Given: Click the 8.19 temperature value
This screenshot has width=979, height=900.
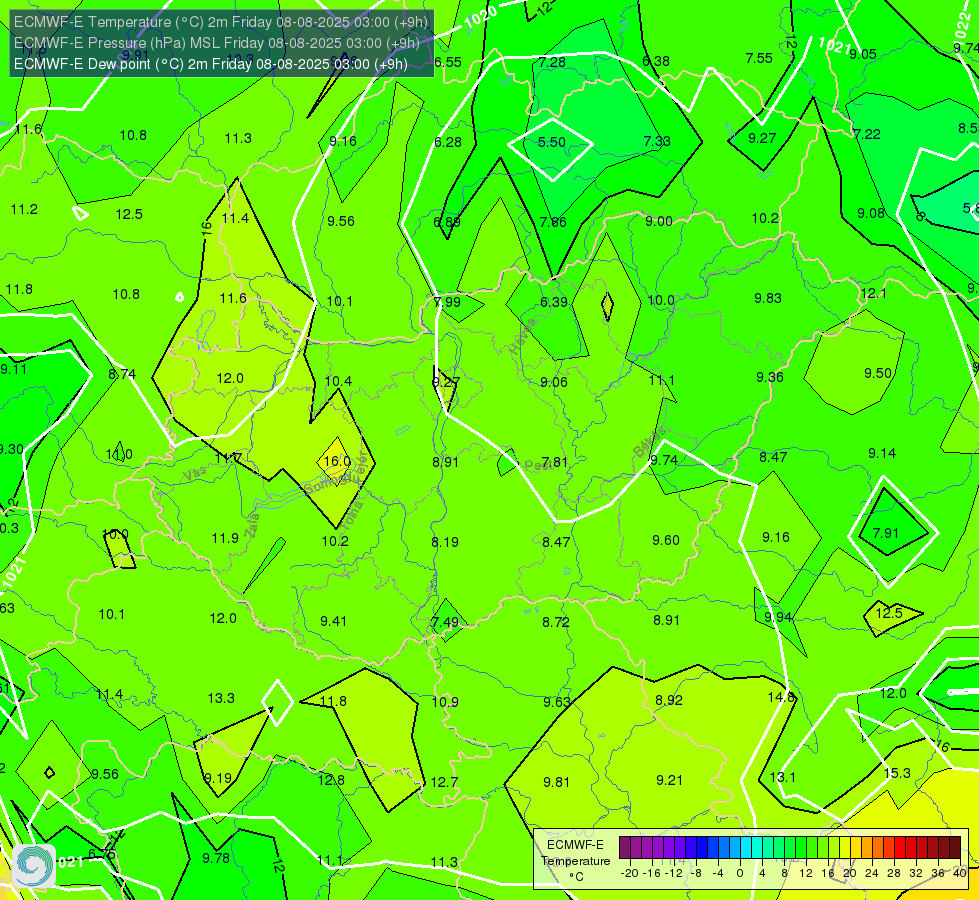Looking at the screenshot, I should [445, 541].
